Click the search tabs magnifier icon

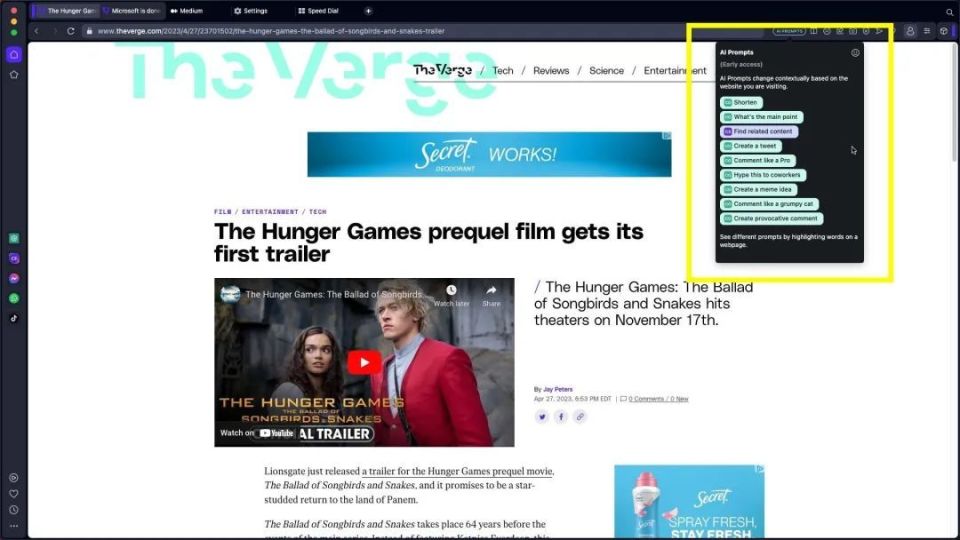950,11
